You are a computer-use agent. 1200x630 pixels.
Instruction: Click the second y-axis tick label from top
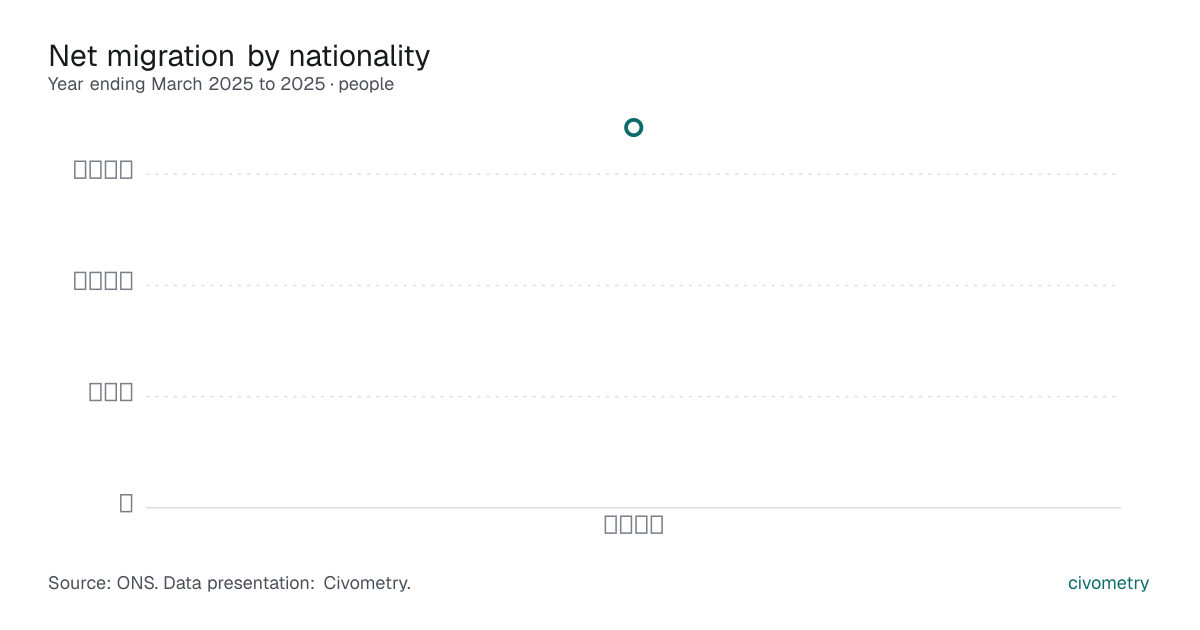coord(103,281)
